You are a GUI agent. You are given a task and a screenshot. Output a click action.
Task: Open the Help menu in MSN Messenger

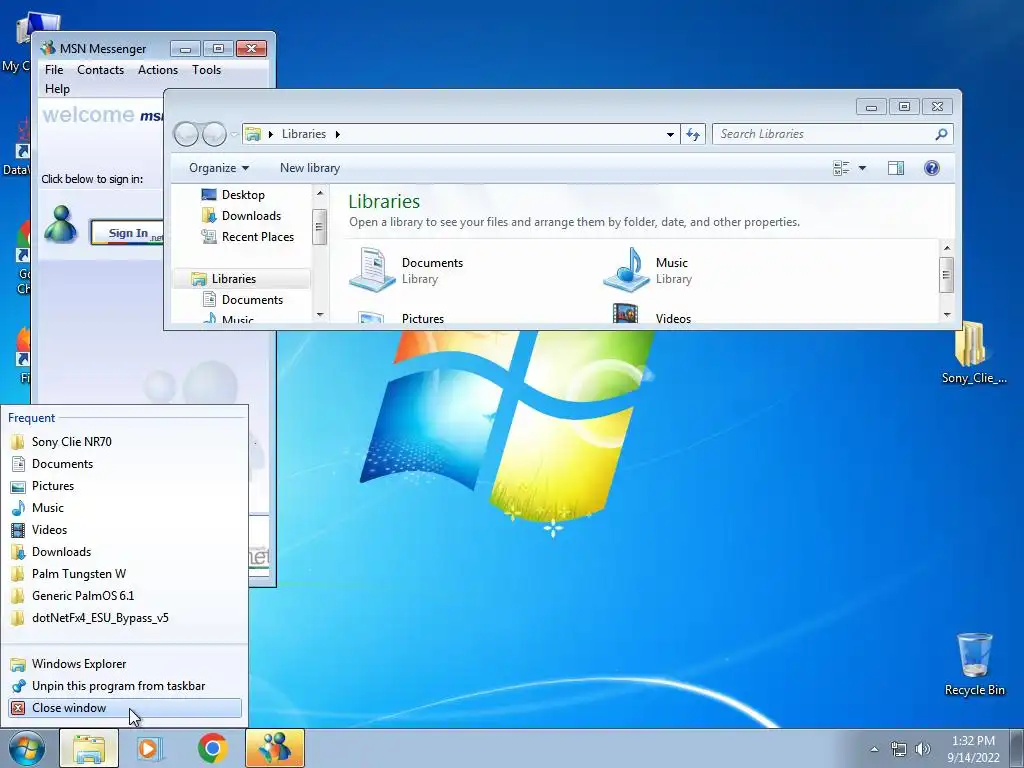(57, 89)
